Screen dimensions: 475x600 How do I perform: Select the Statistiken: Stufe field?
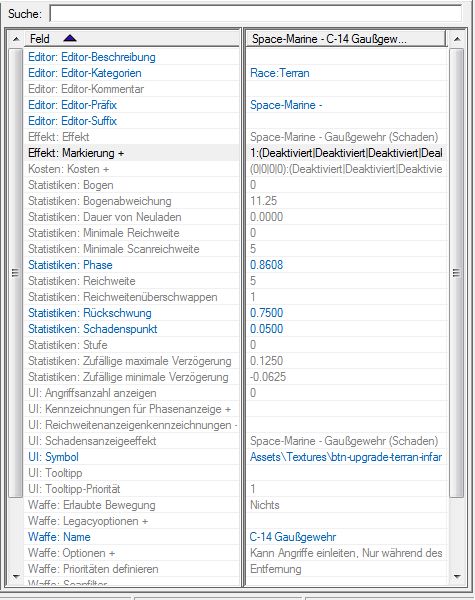pyautogui.click(x=132, y=345)
